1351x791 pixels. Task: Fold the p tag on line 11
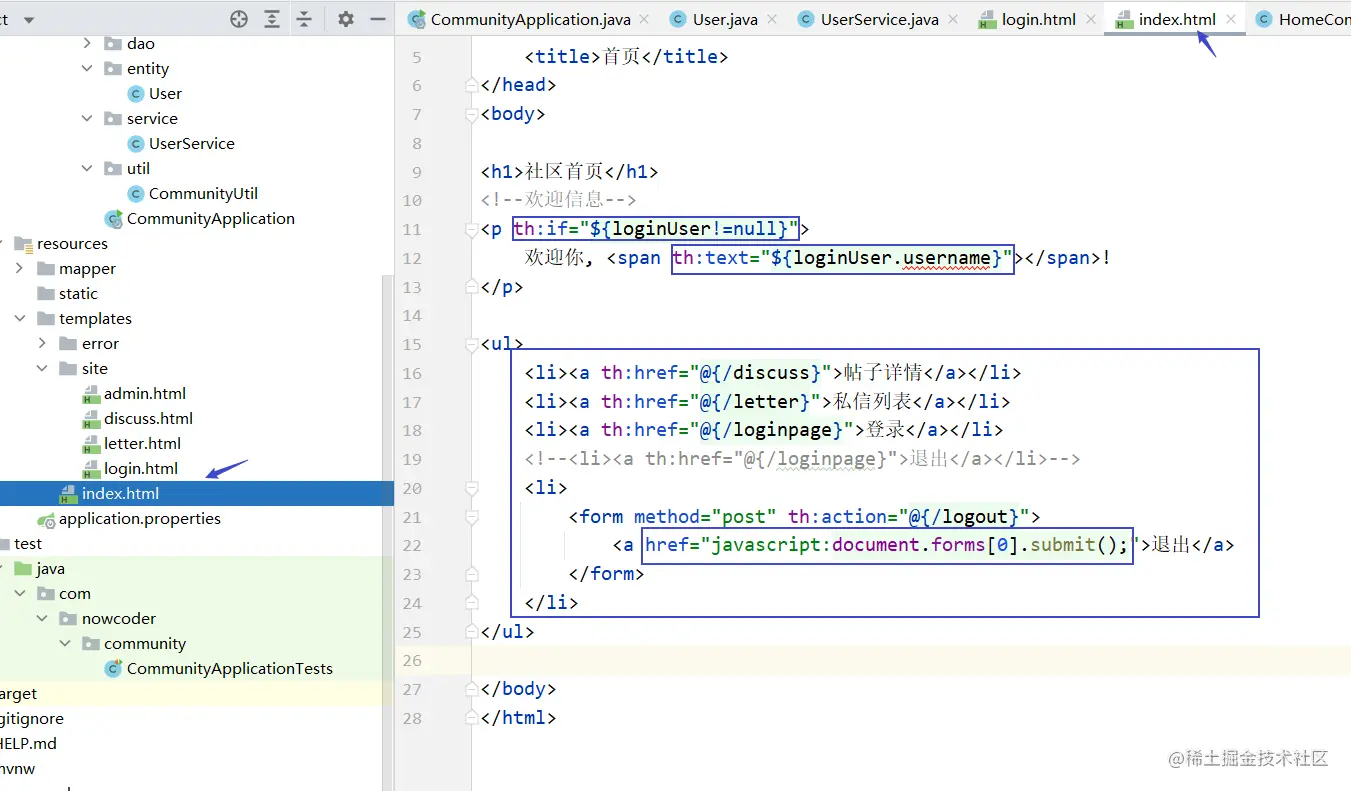point(471,229)
